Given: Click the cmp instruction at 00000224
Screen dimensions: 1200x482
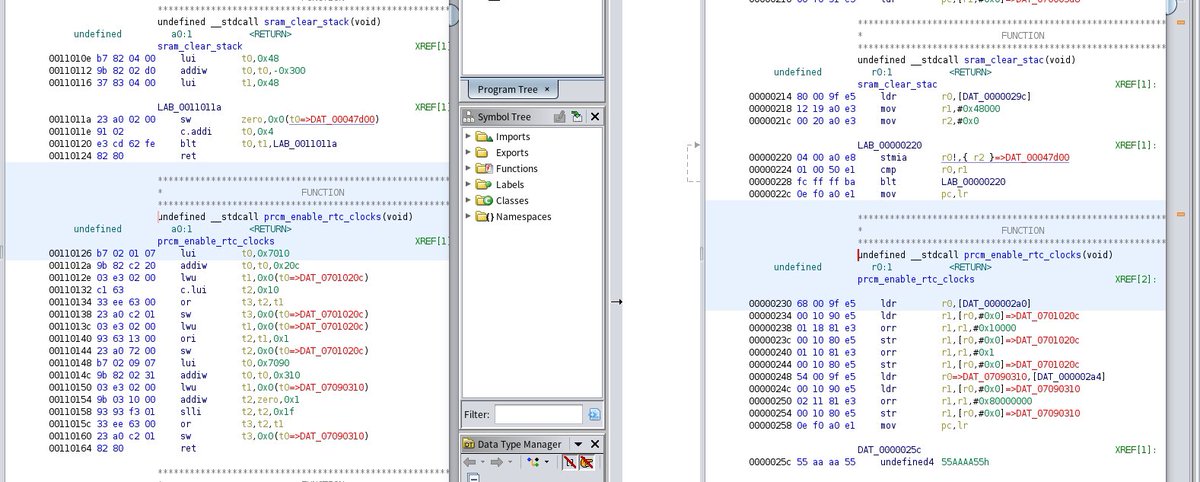Looking at the screenshot, I should click(889, 170).
